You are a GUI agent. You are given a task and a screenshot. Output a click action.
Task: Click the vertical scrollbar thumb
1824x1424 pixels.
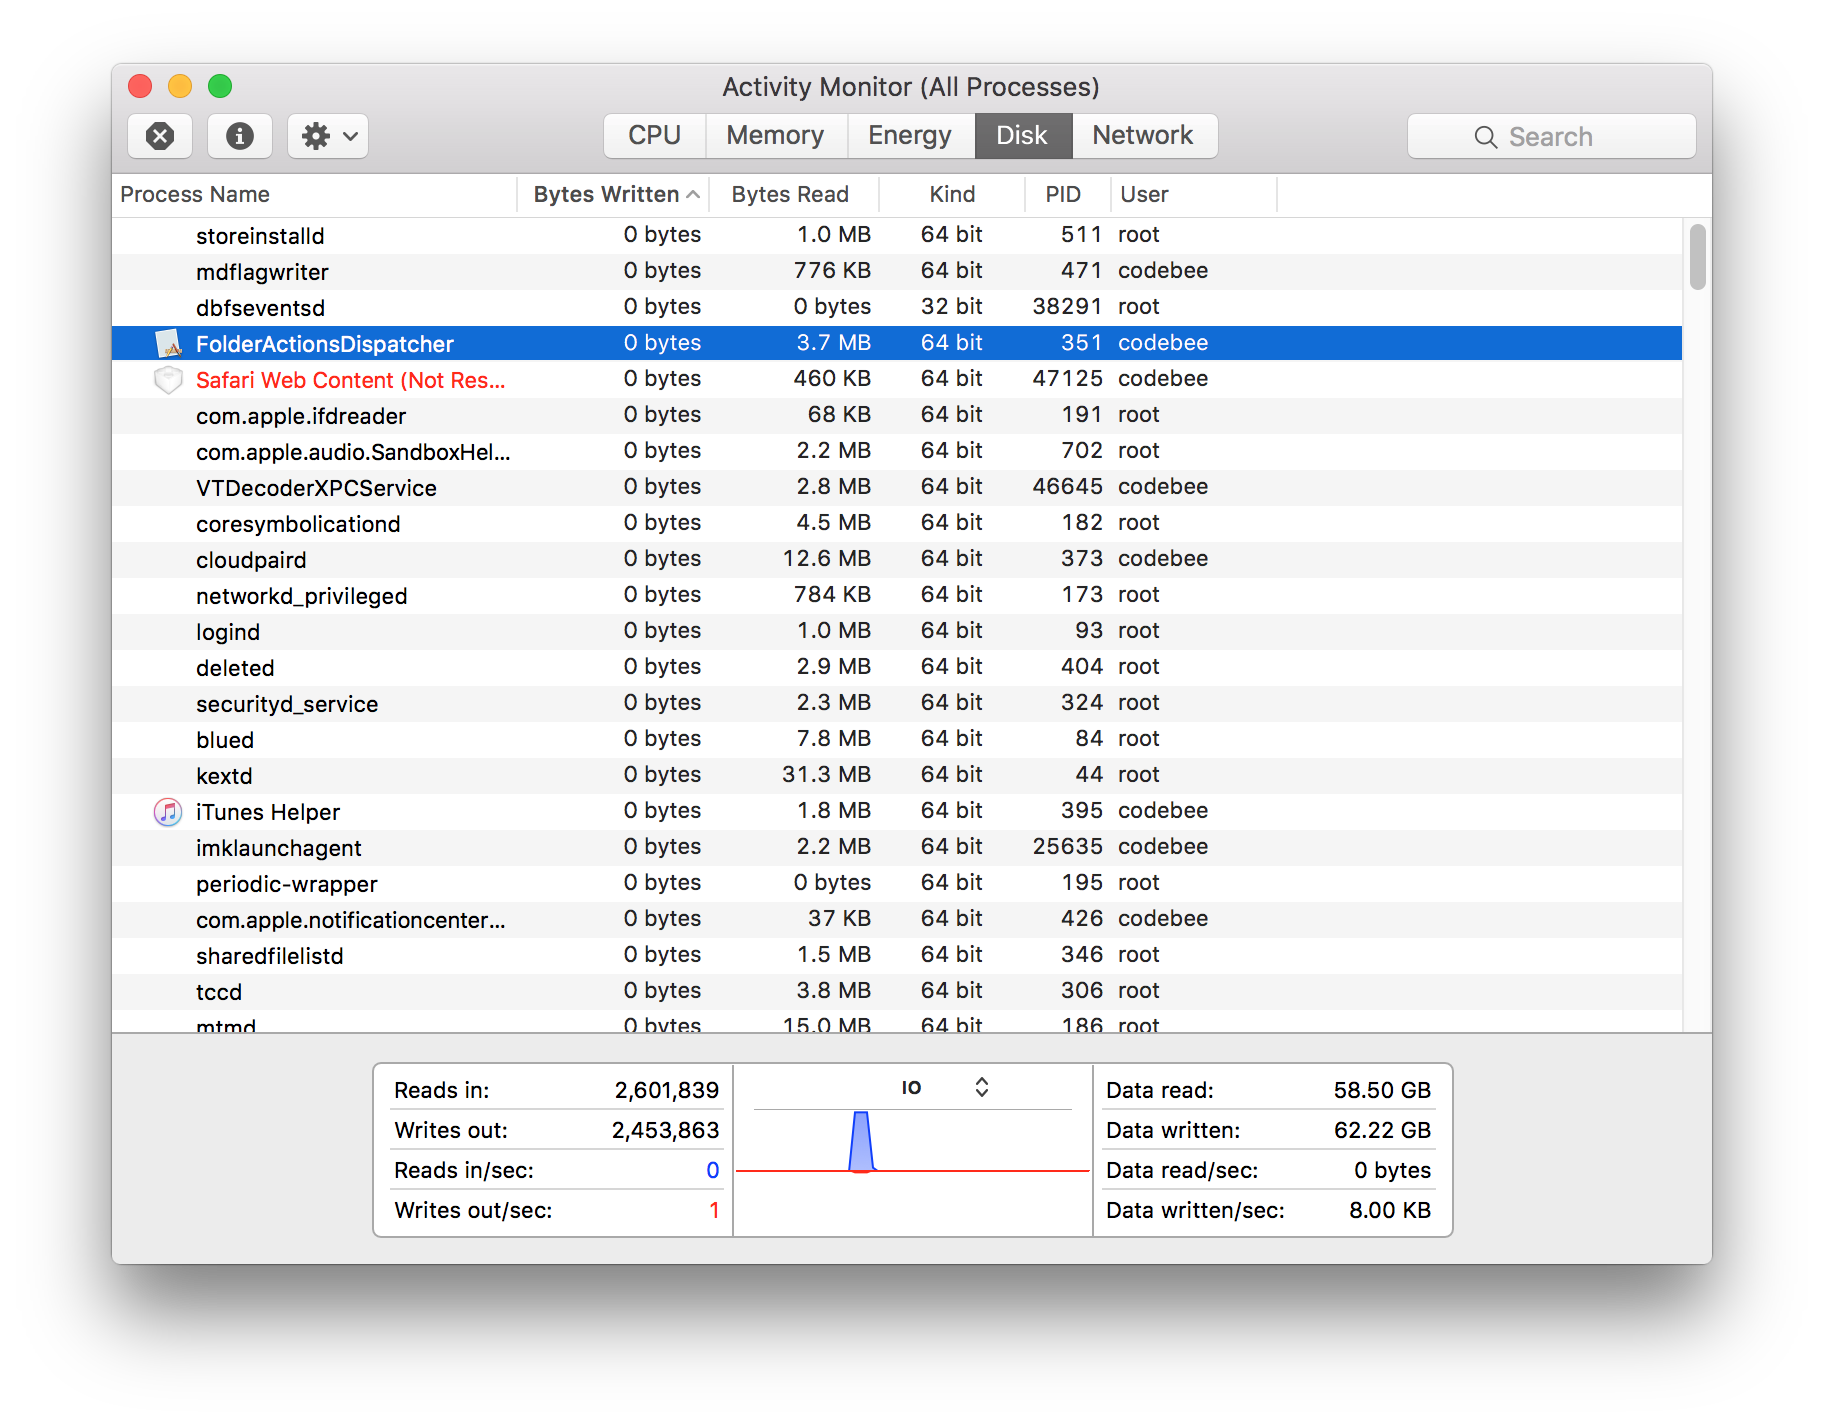(1697, 257)
